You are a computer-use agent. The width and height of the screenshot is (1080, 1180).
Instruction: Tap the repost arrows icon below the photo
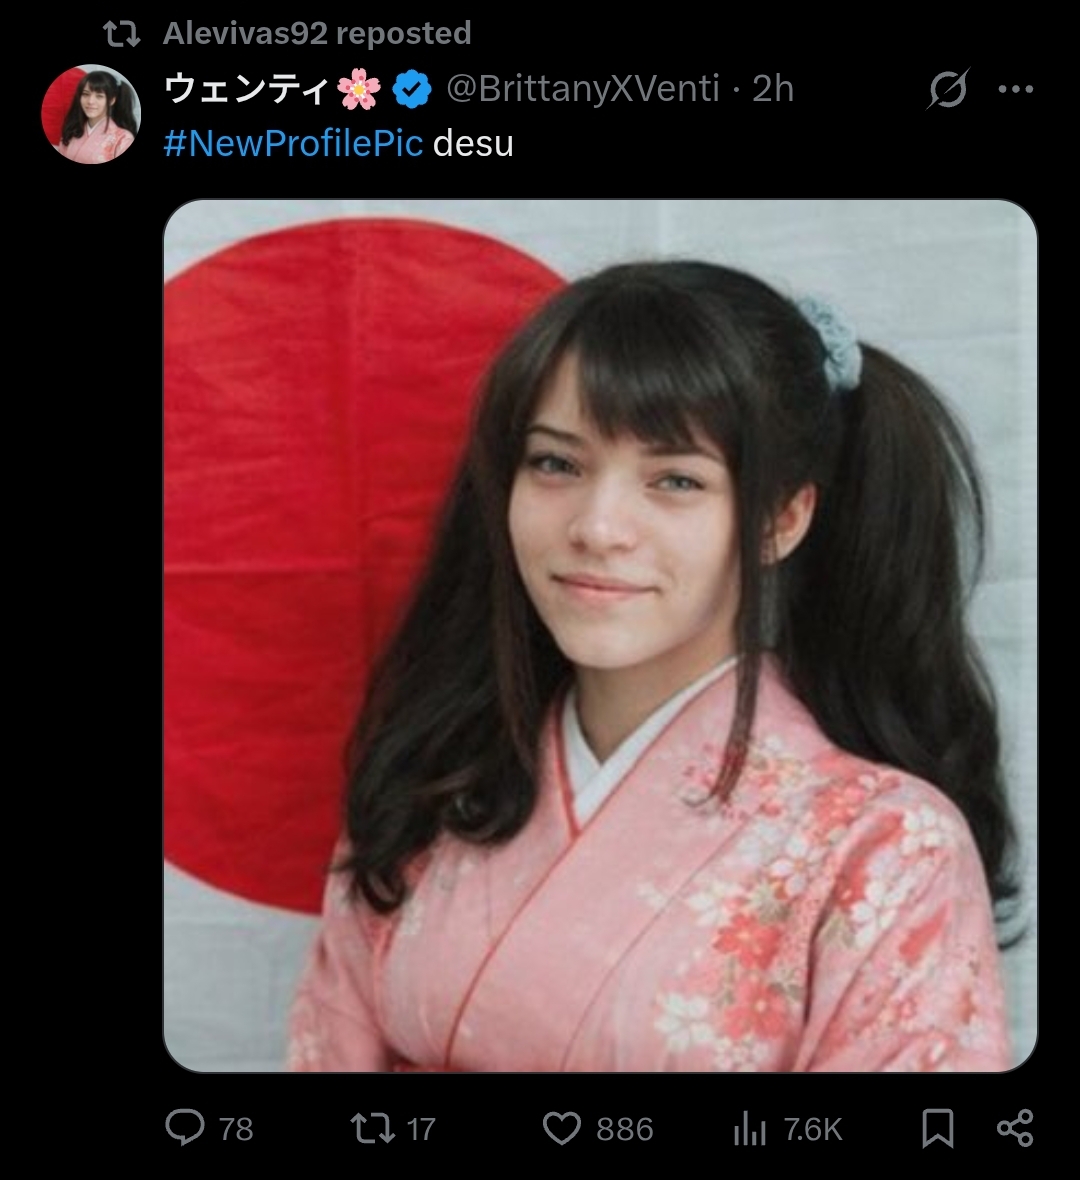(373, 1128)
